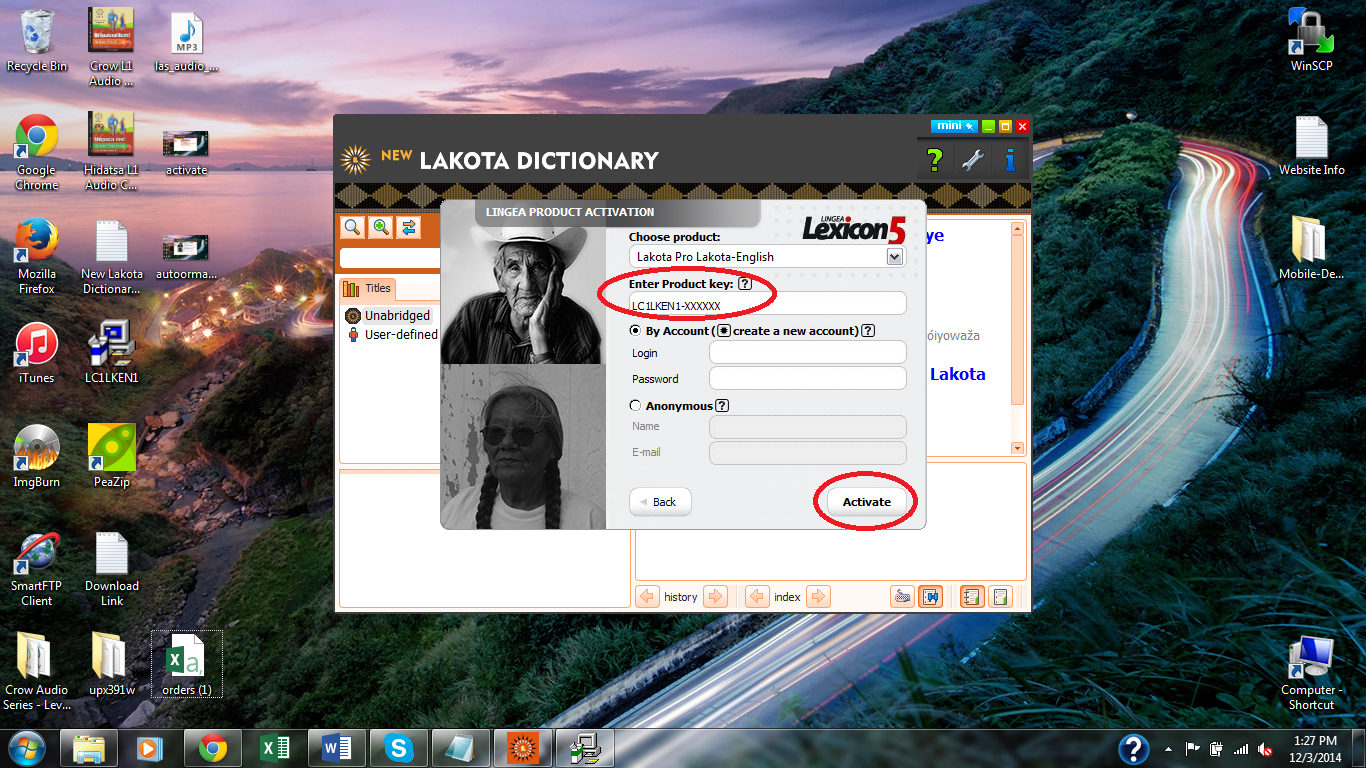Select the Google Chrome desktop shortcut
Viewport: 1366px width, 768px height.
[x=37, y=152]
